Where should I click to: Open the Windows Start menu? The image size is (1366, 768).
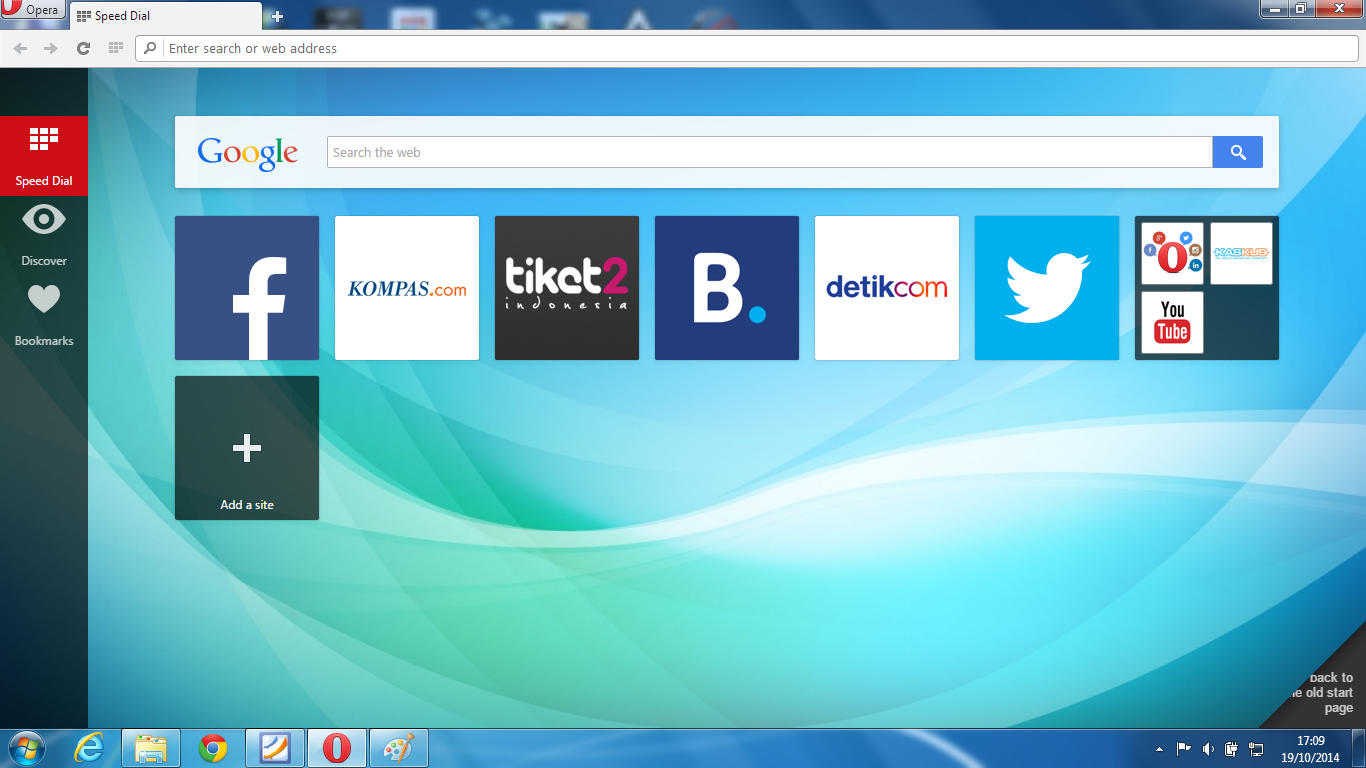click(27, 748)
